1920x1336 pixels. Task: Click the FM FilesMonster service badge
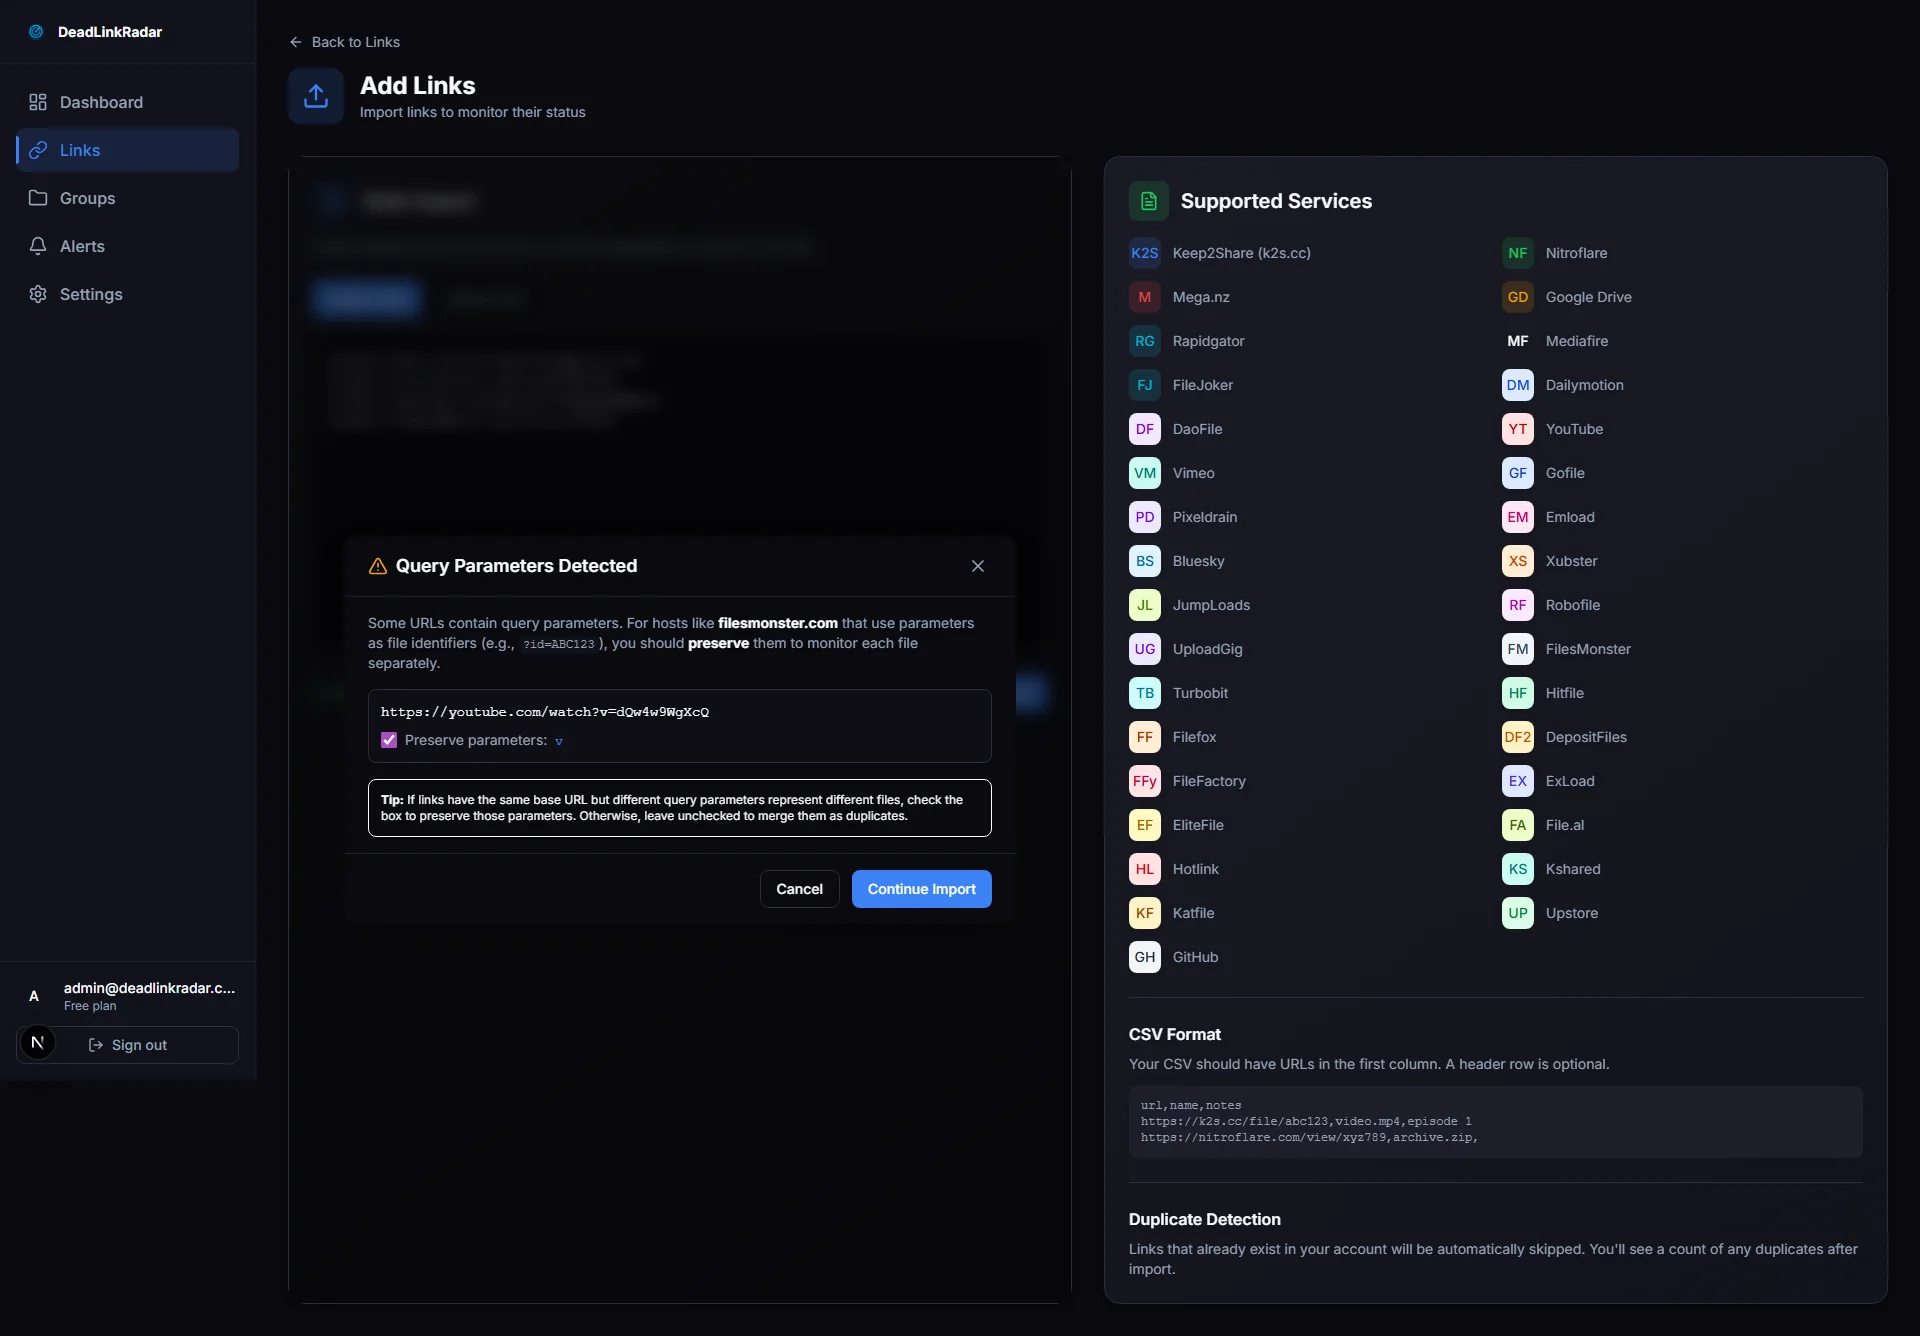(1517, 649)
